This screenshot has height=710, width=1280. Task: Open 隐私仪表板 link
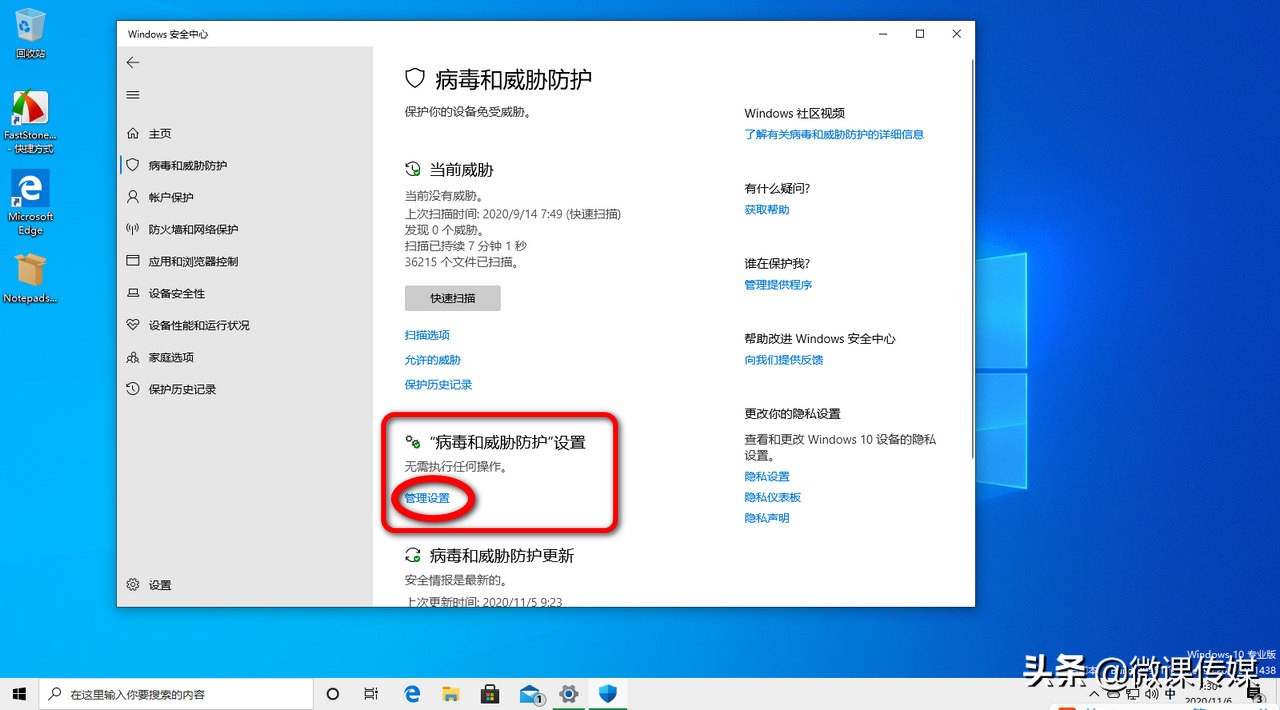(775, 497)
